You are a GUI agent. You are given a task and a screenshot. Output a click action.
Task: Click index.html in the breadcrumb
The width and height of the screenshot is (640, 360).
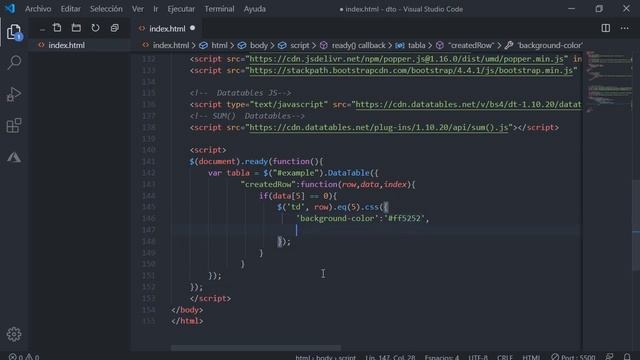pyautogui.click(x=171, y=45)
